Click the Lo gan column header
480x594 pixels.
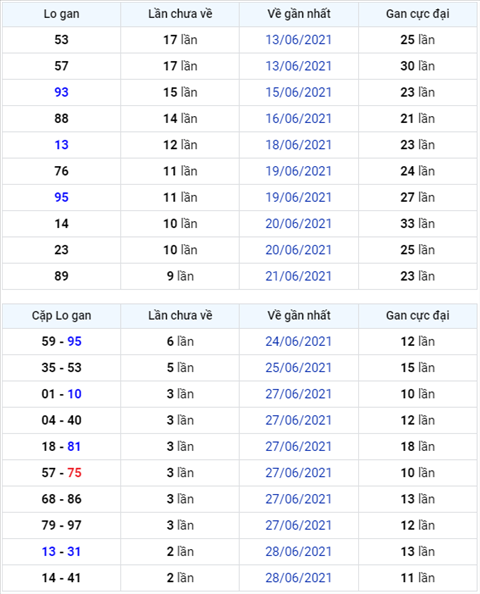click(x=61, y=14)
